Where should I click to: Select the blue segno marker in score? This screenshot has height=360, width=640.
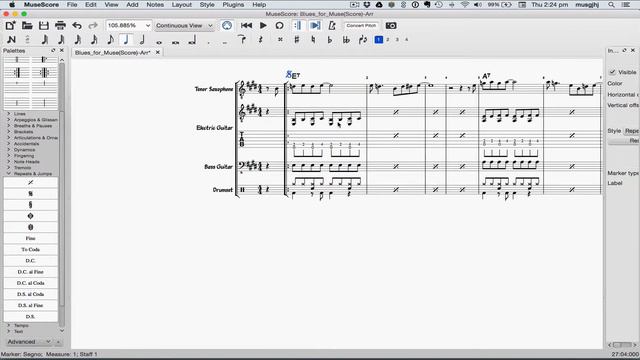coord(289,74)
